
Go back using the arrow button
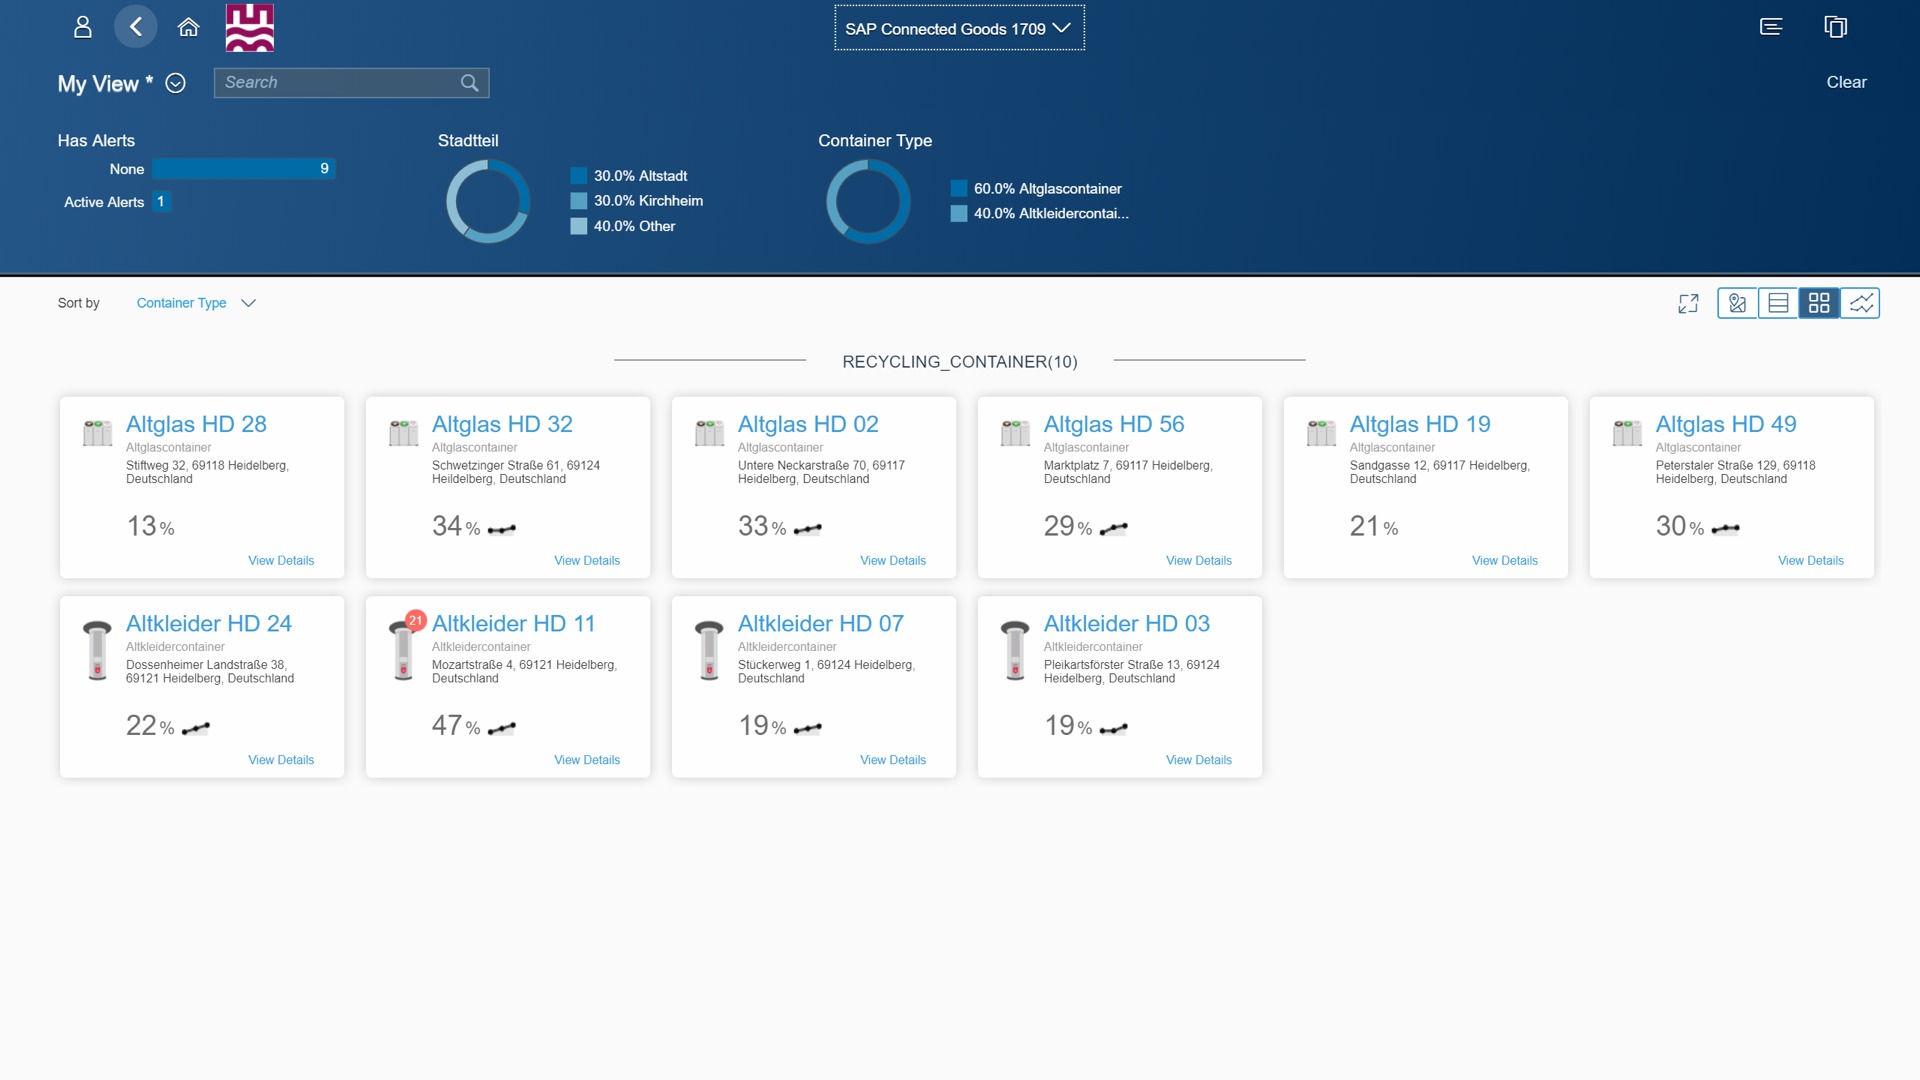pos(136,27)
